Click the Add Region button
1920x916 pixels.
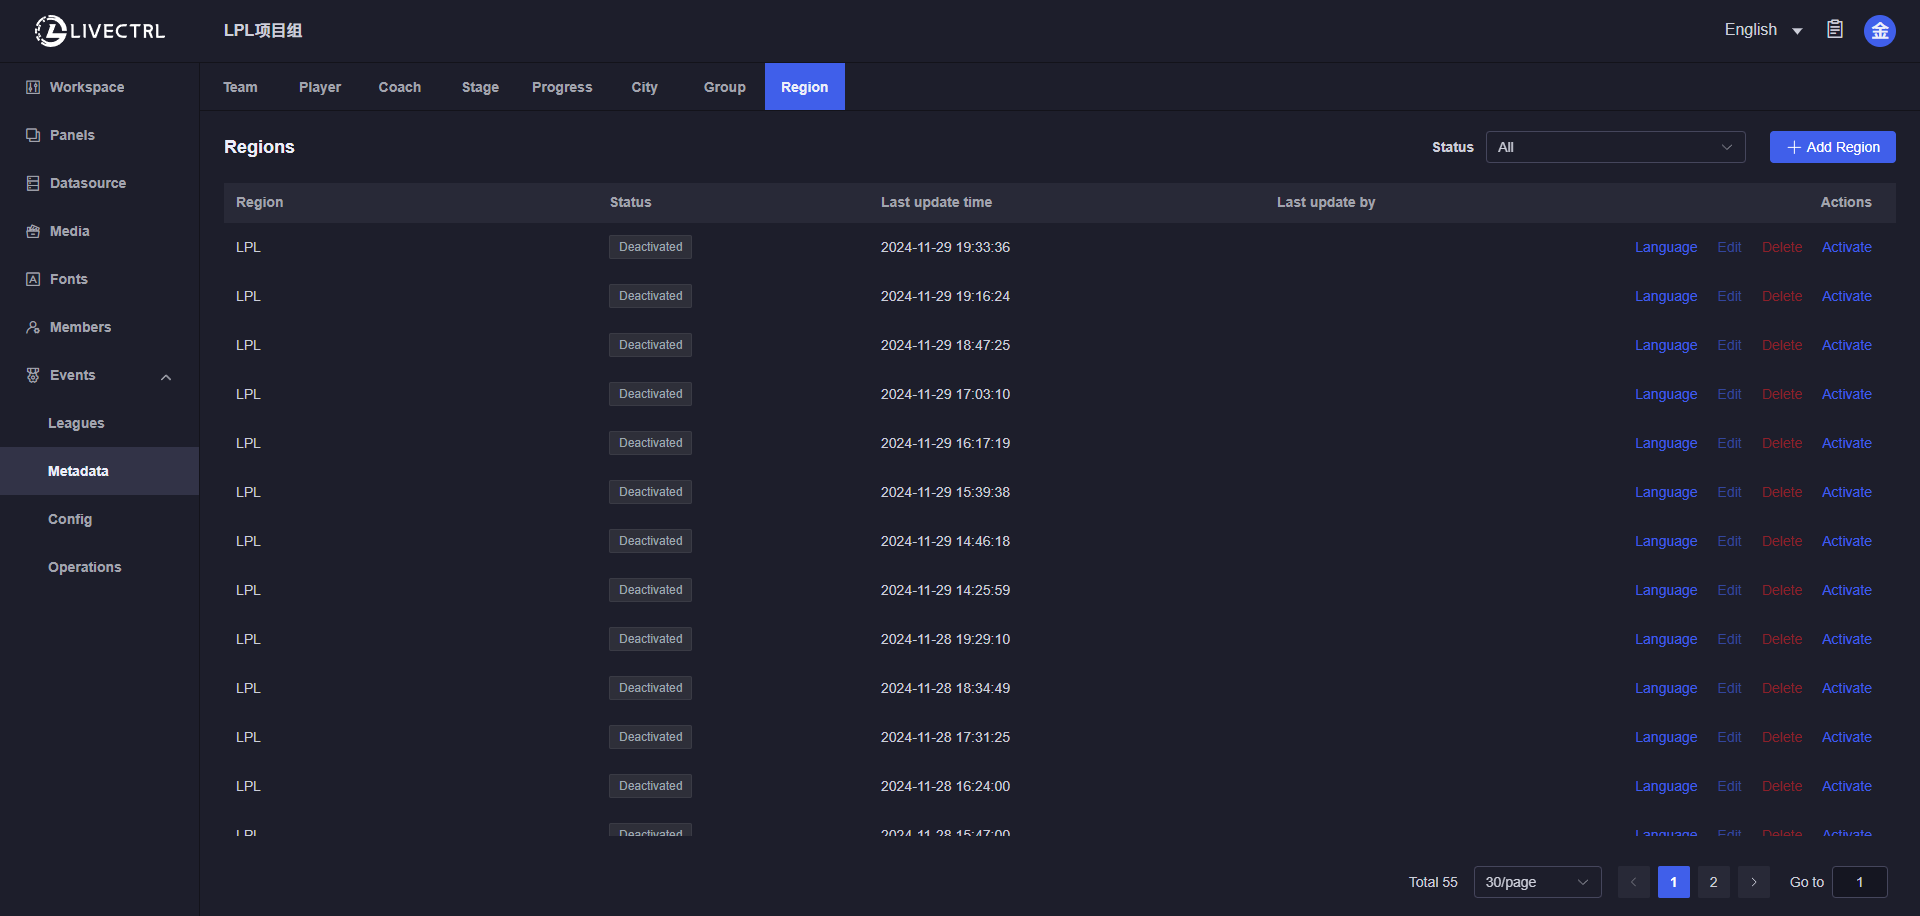tap(1832, 147)
